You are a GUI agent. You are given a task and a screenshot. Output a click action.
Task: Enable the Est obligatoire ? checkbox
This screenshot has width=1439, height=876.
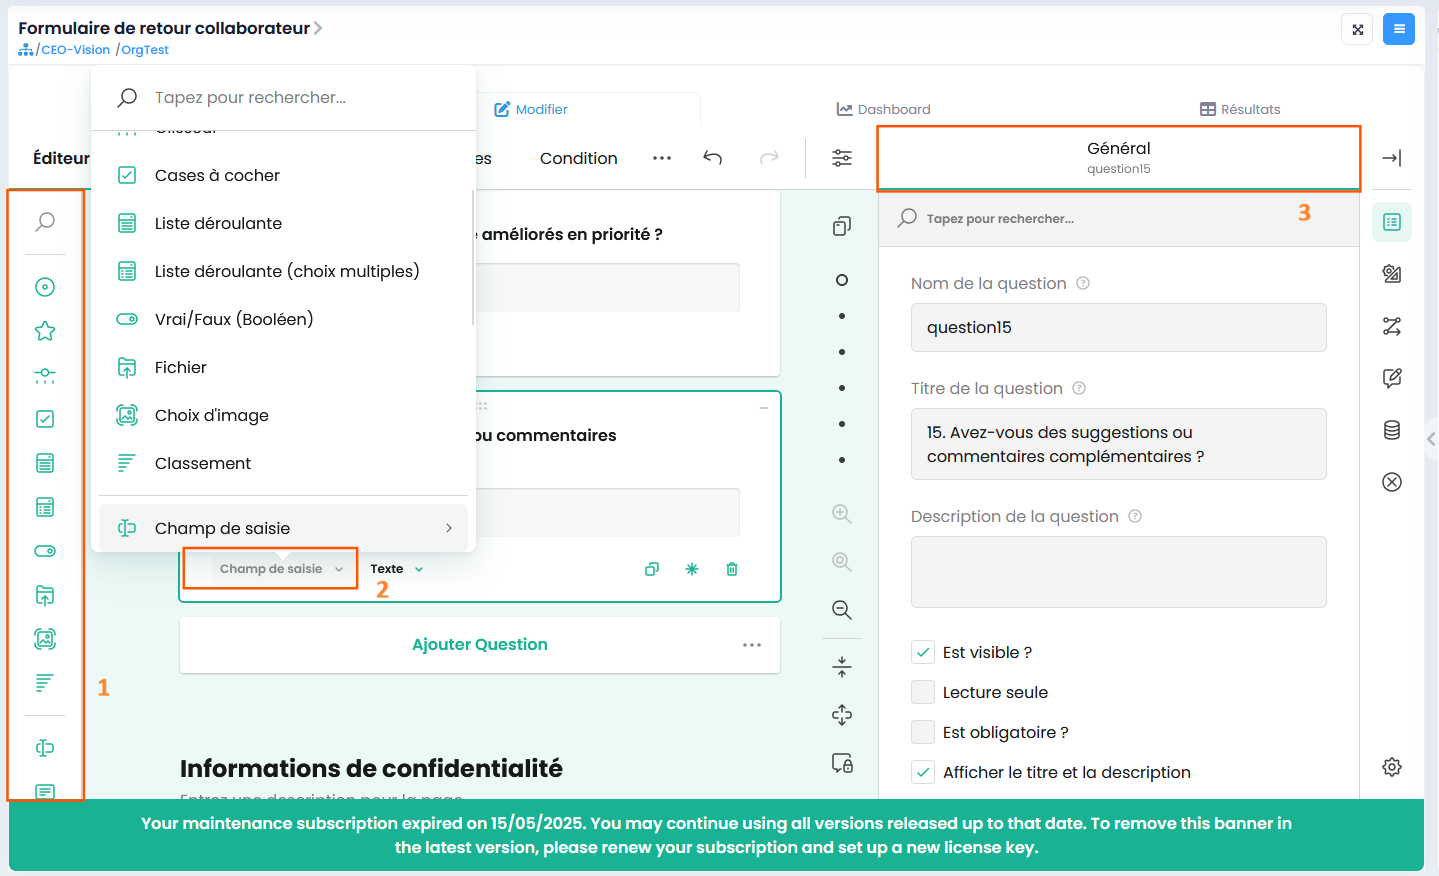[x=923, y=732]
